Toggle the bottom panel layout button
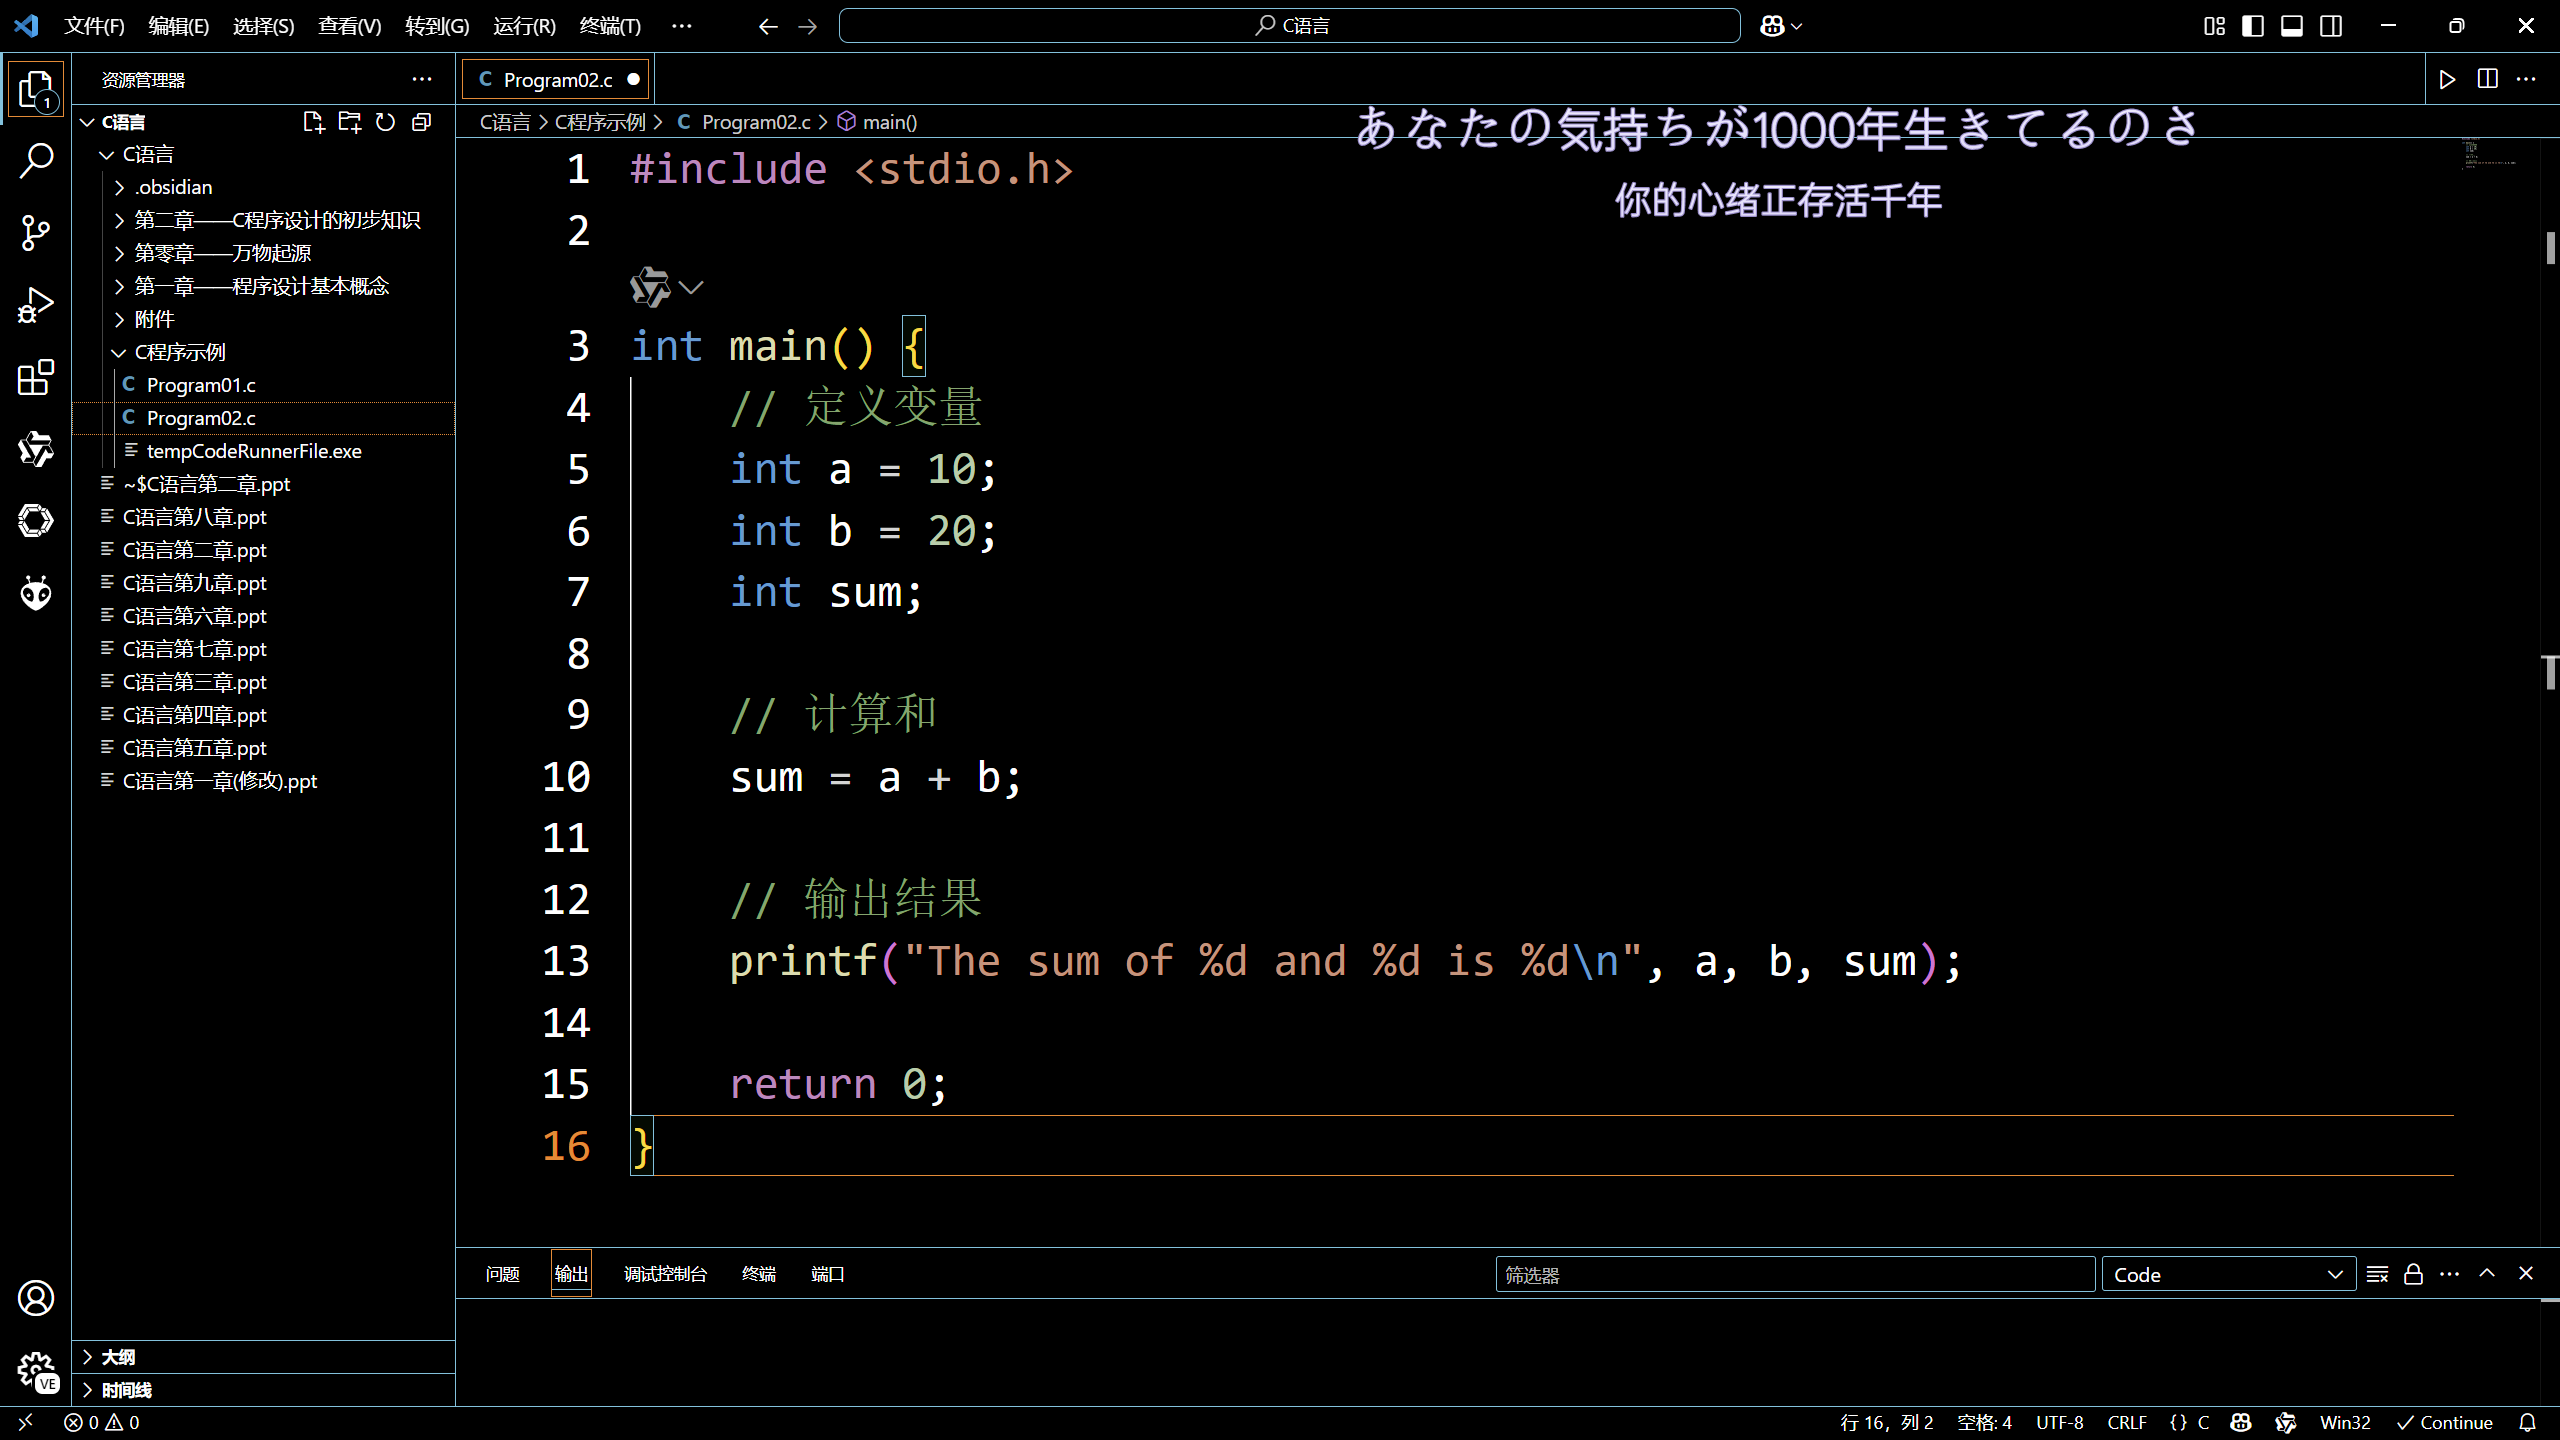Viewport: 2560px width, 1440px height. click(x=2291, y=26)
